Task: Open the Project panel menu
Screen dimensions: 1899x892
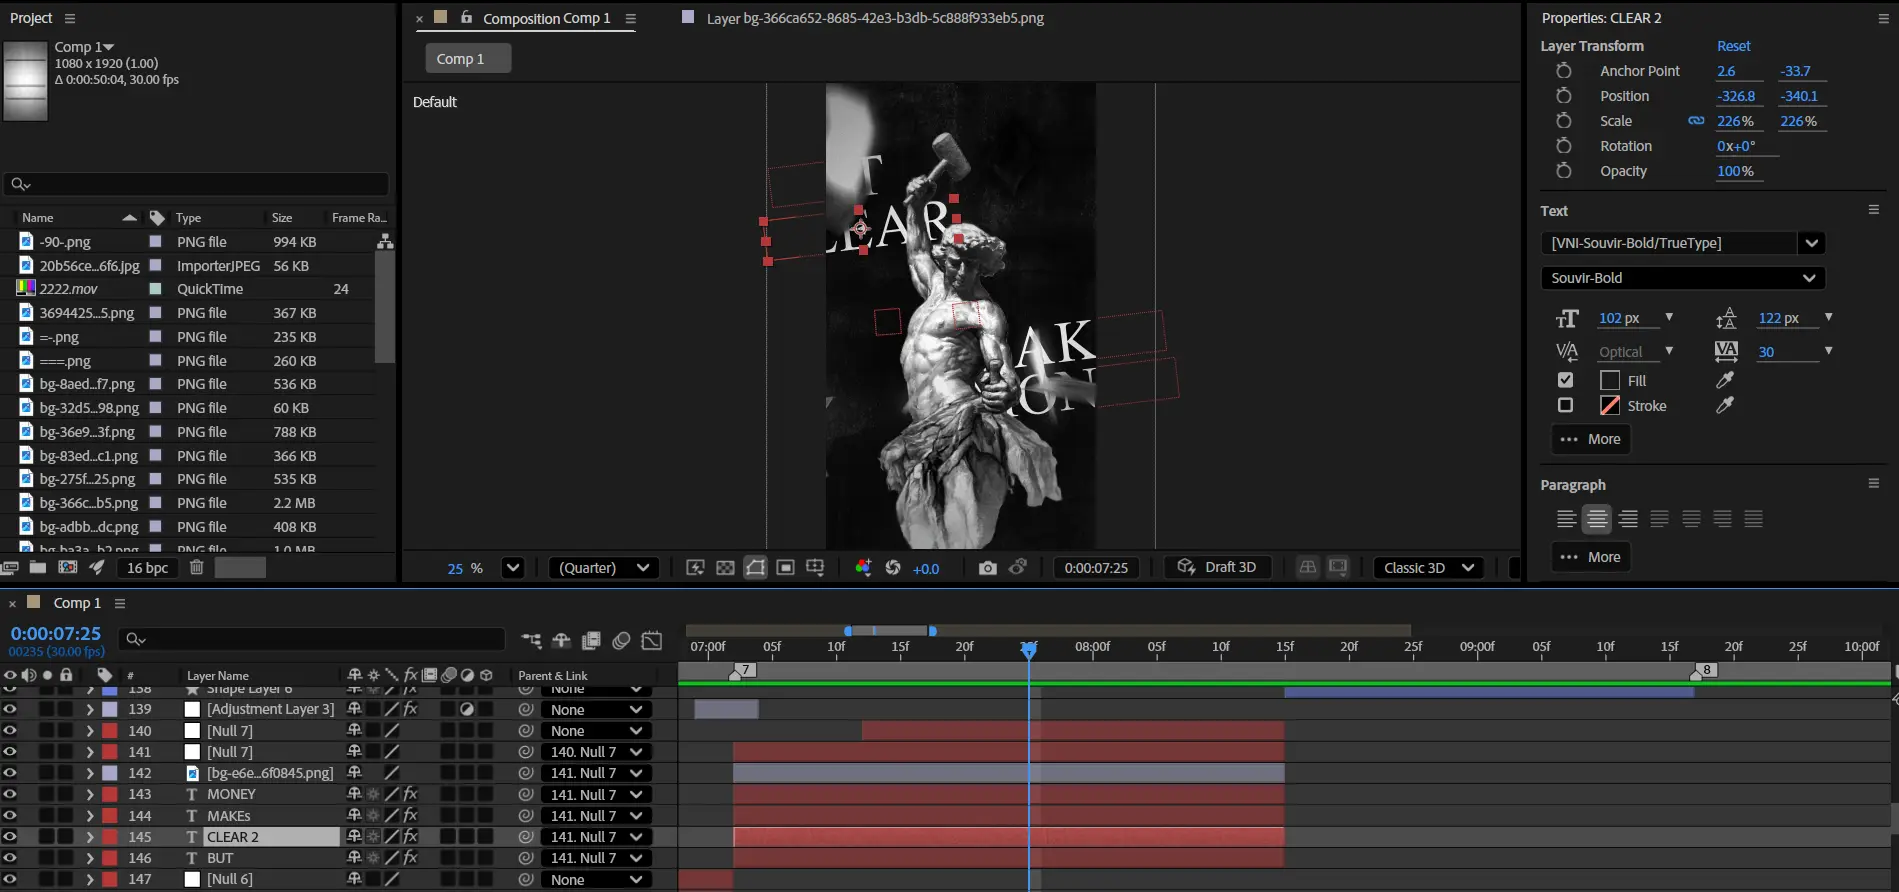Action: point(70,18)
